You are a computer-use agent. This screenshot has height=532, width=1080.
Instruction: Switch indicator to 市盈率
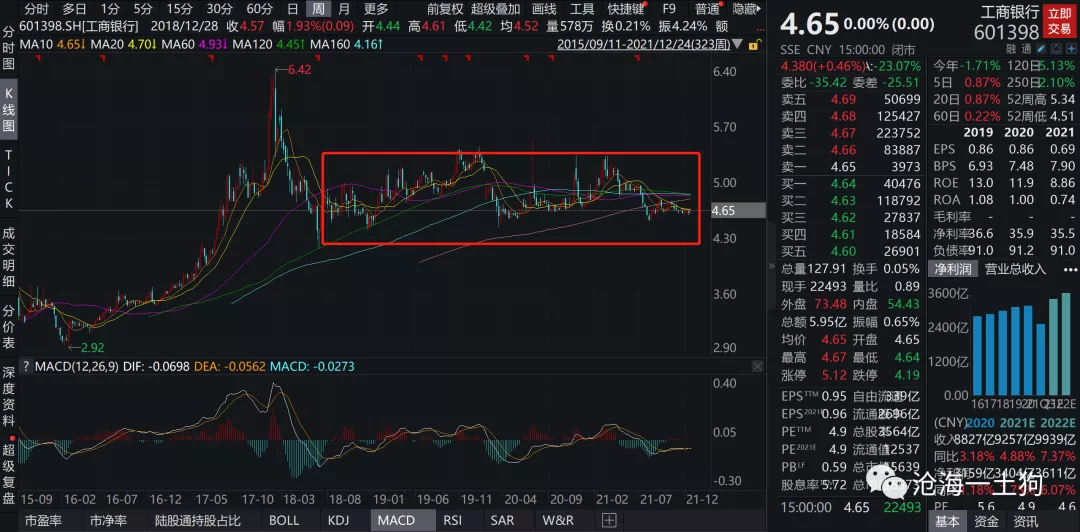[45, 520]
